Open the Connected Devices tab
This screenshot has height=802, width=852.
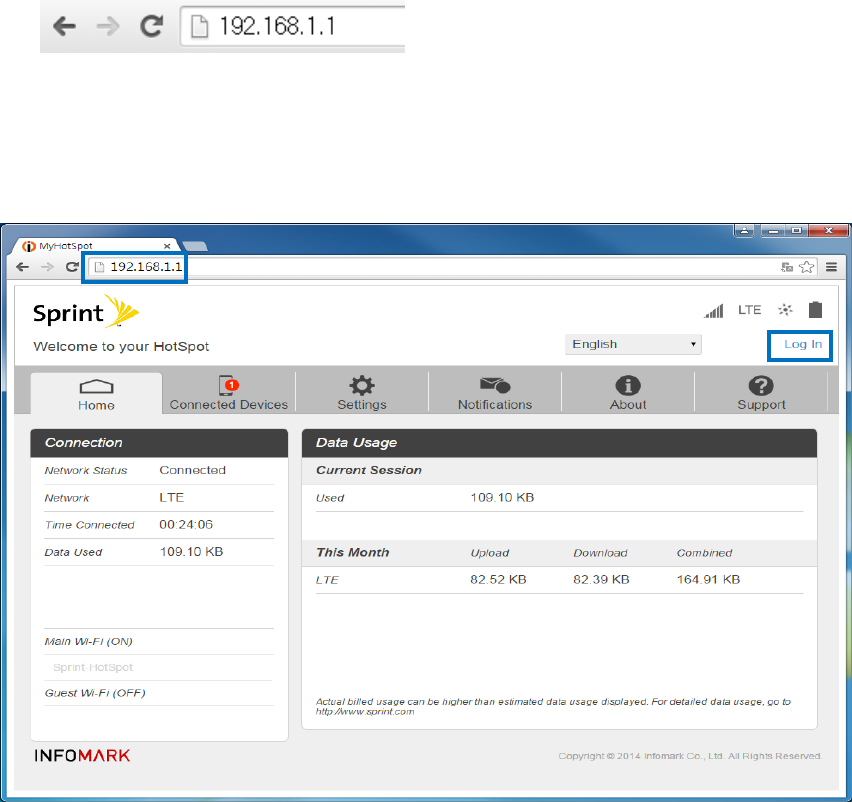pos(229,393)
